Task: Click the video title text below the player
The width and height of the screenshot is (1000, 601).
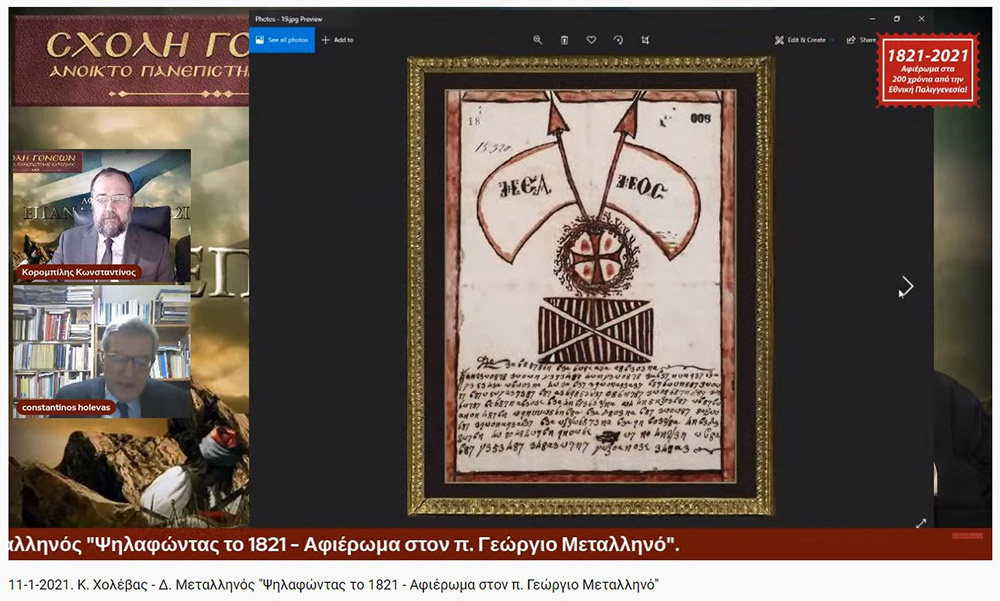Action: click(334, 584)
